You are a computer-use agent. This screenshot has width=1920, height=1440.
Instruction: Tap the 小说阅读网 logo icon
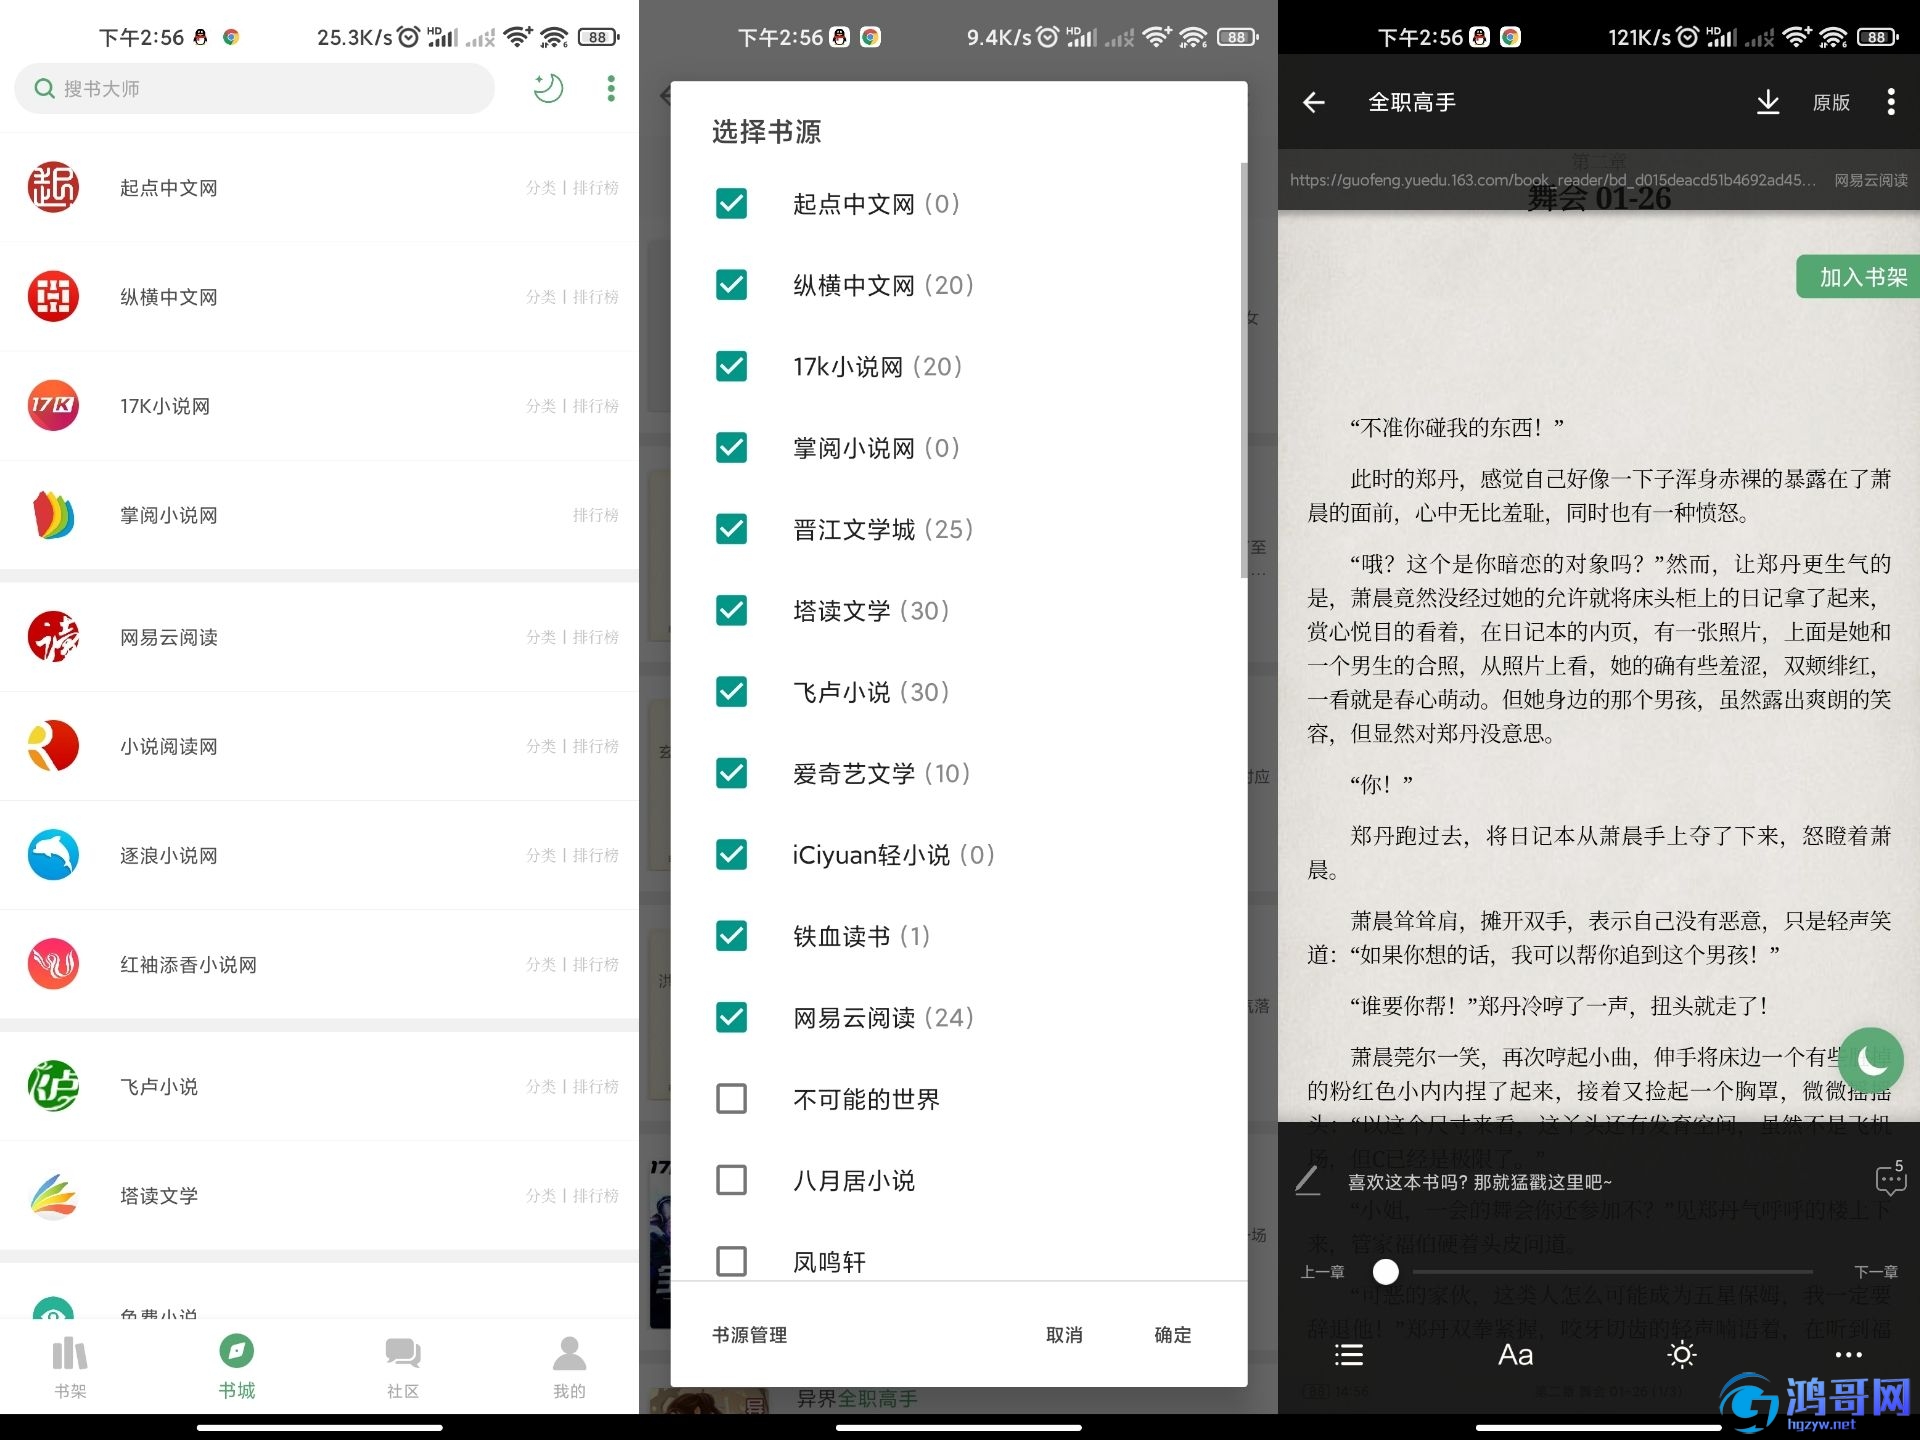point(53,745)
